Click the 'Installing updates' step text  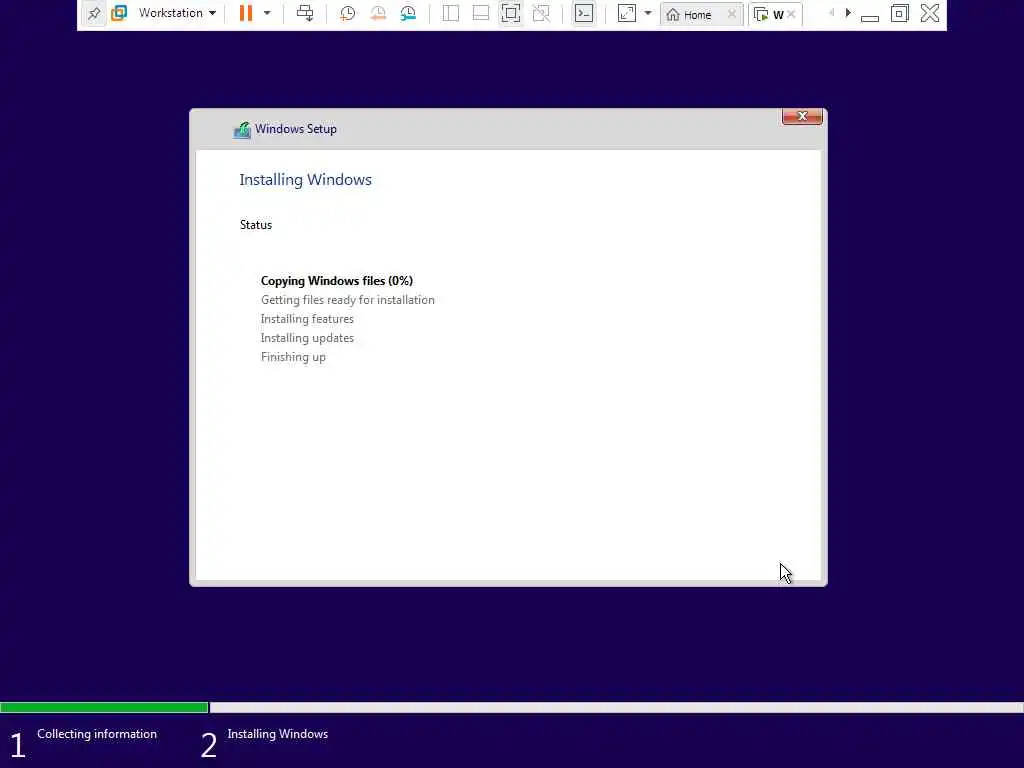coord(307,338)
